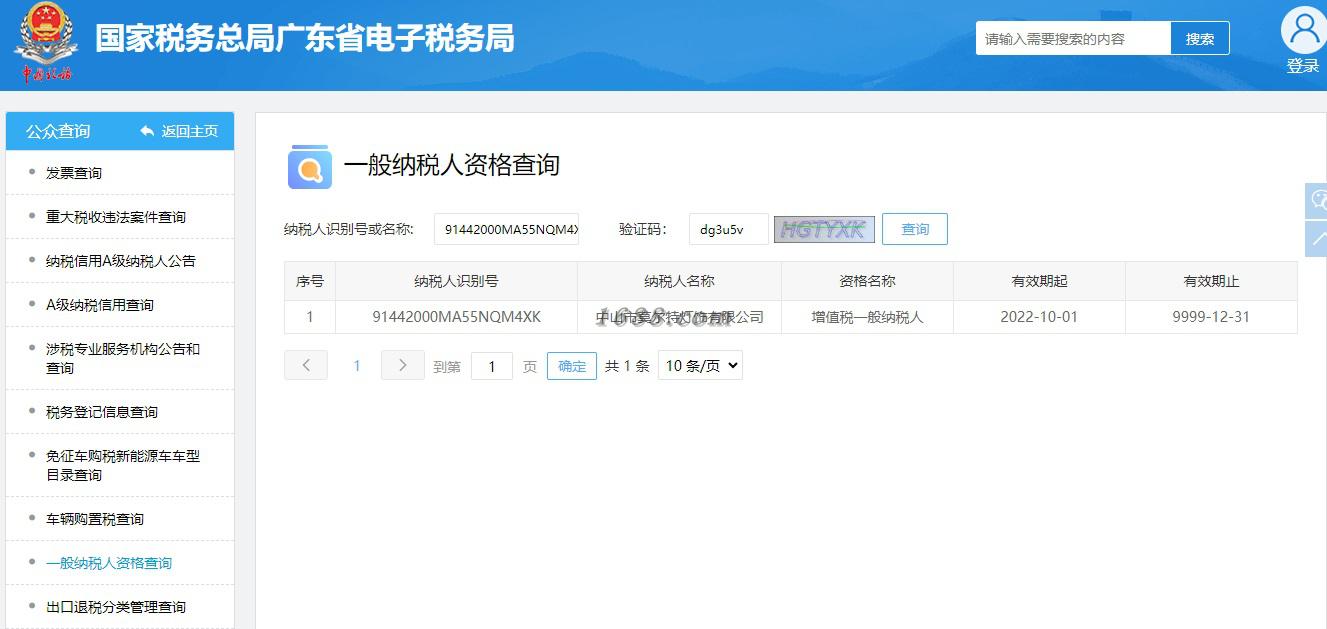This screenshot has width=1327, height=629.
Task: Click the taxpayer name cell in row 1
Action: pos(679,317)
